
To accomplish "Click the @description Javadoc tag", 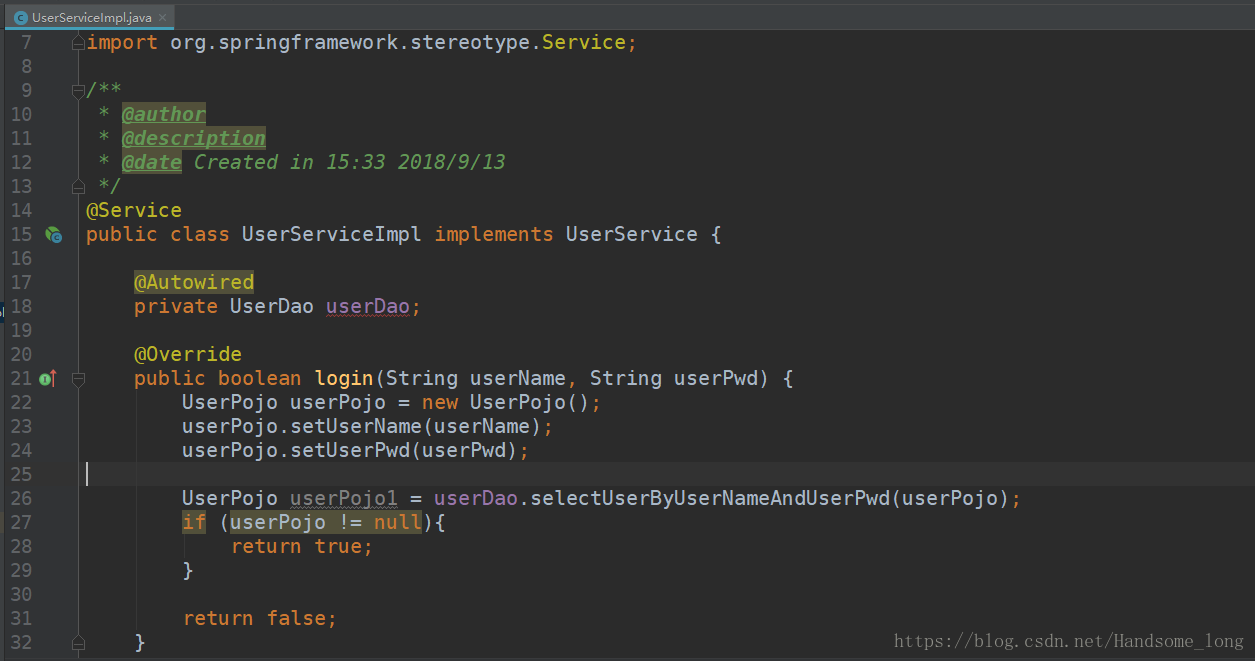I will tap(194, 138).
